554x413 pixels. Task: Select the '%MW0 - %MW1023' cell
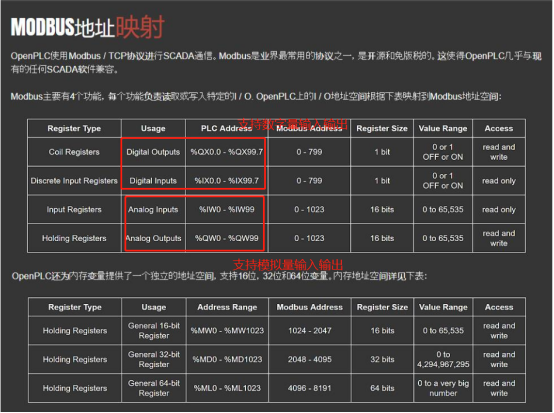tap(227, 331)
